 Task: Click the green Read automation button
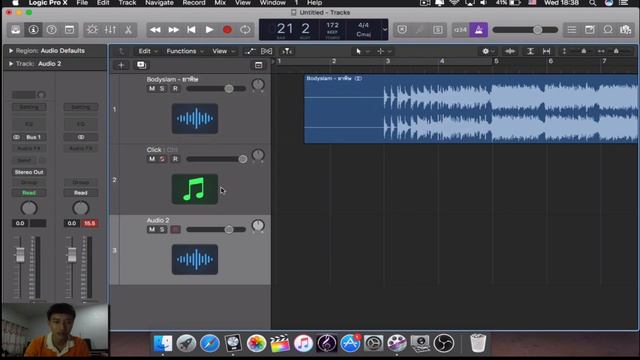click(x=29, y=193)
